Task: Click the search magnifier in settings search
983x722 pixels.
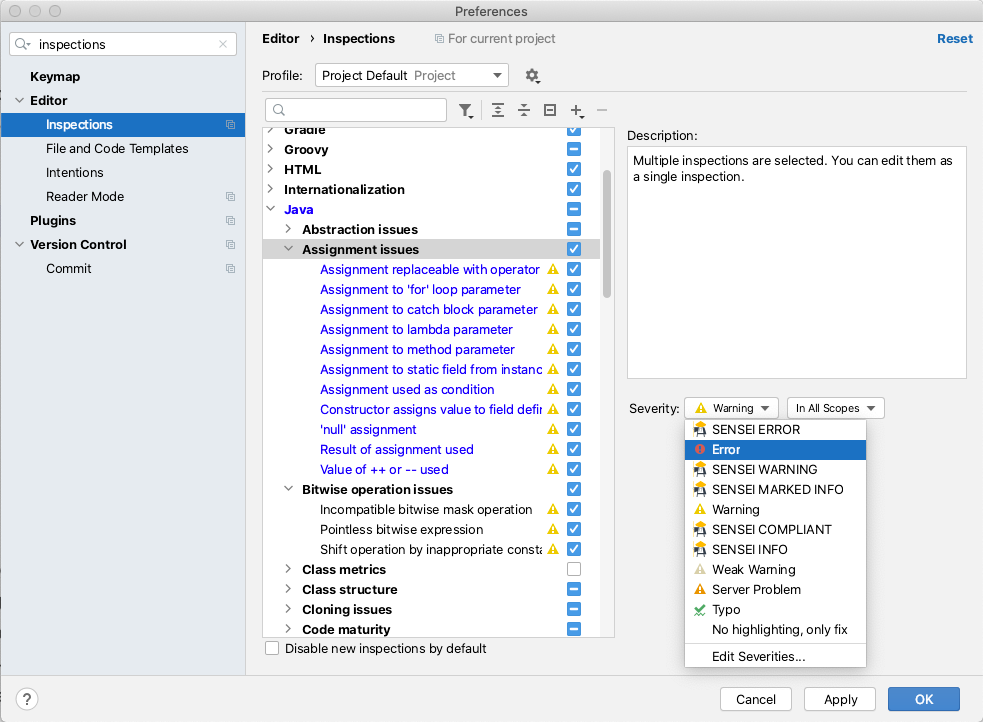Action: (x=23, y=44)
